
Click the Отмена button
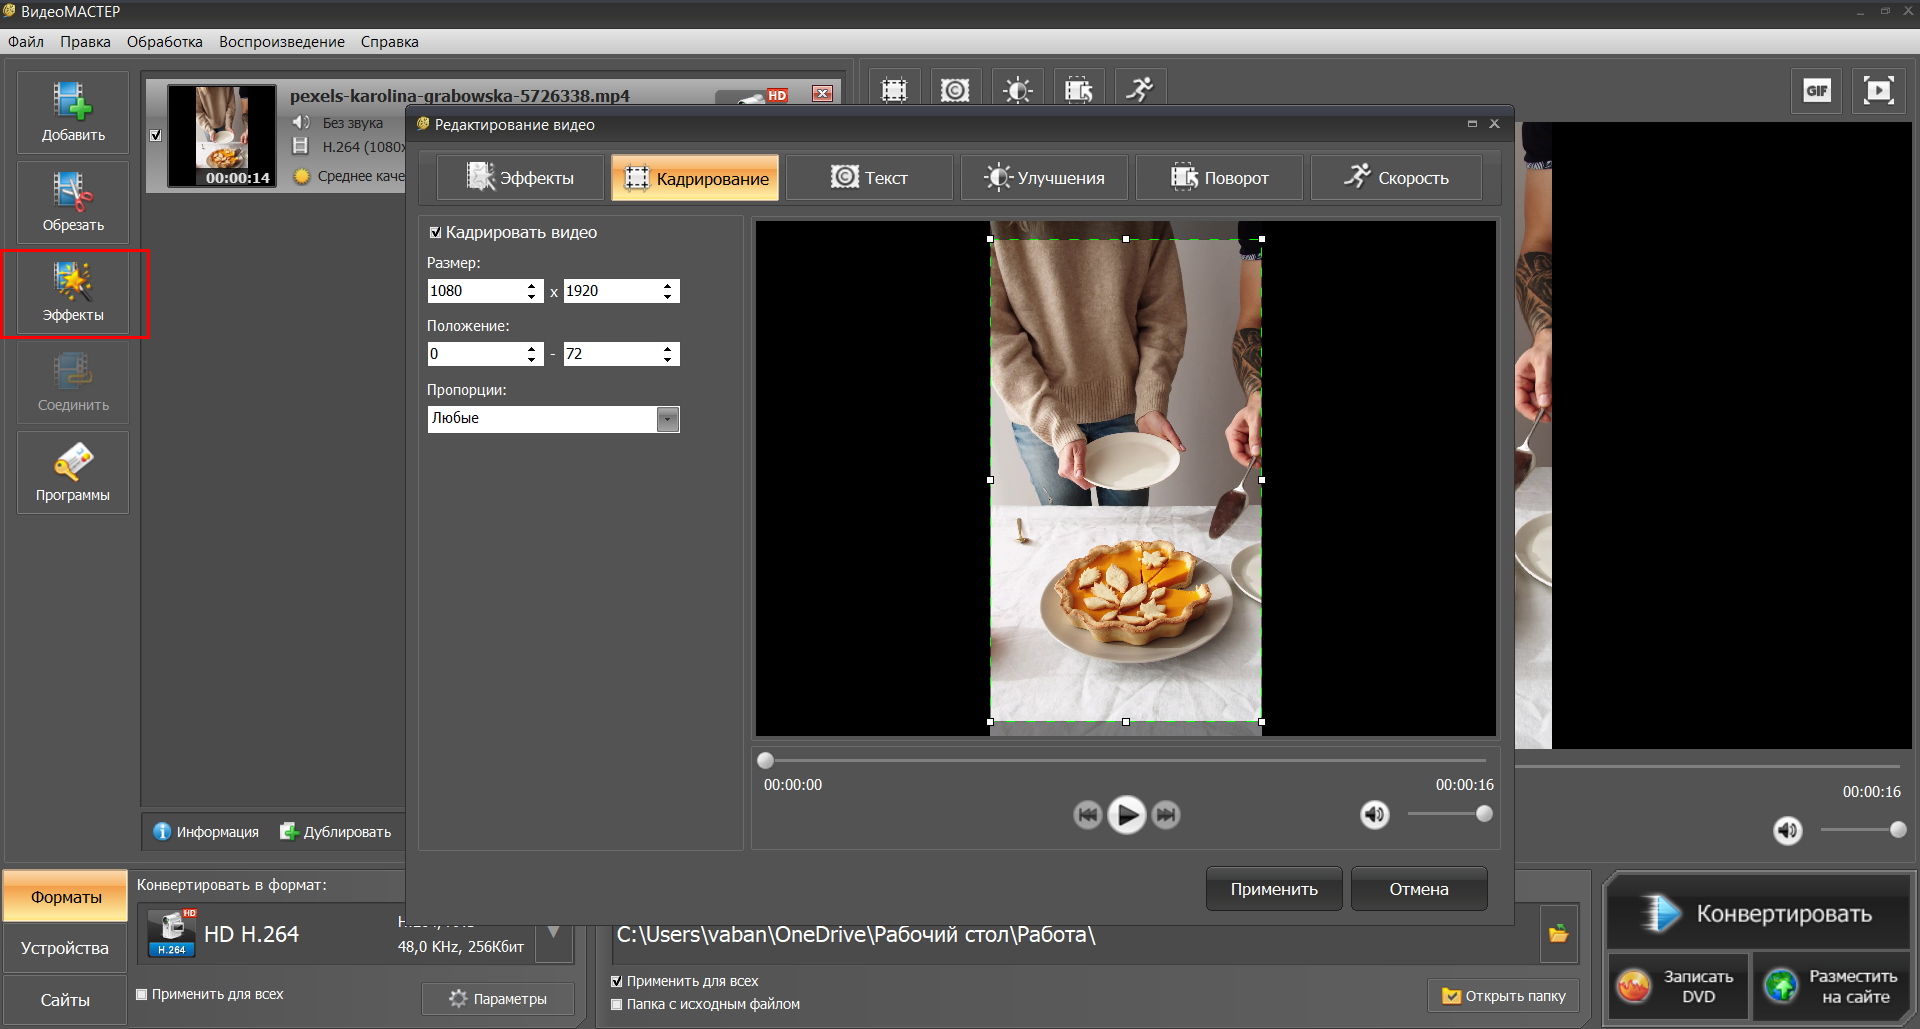[1419, 889]
